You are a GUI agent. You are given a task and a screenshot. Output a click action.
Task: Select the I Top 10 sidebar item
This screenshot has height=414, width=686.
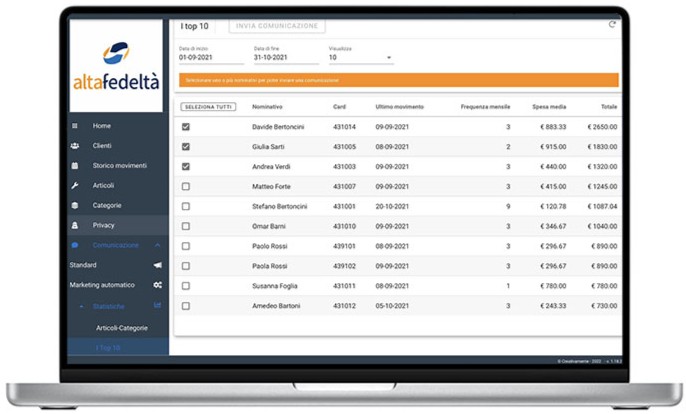point(108,348)
